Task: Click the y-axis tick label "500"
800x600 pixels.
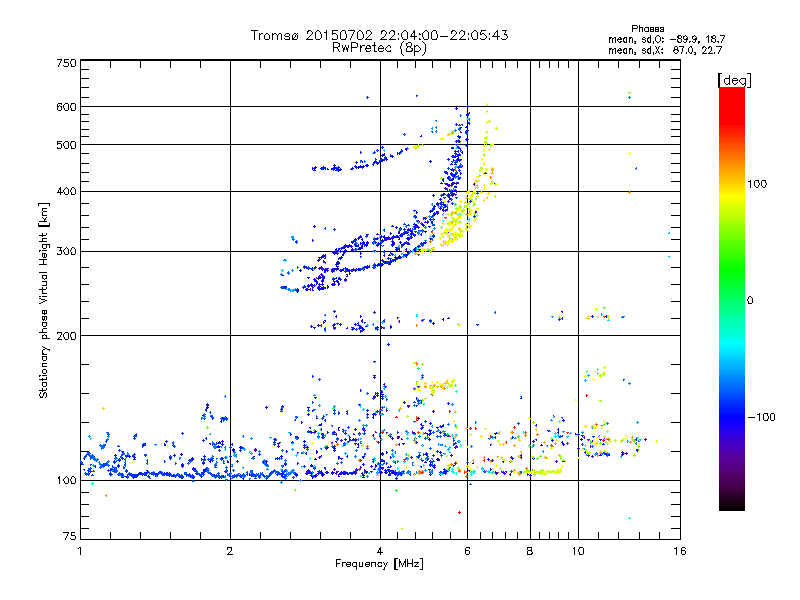Action: [66, 145]
